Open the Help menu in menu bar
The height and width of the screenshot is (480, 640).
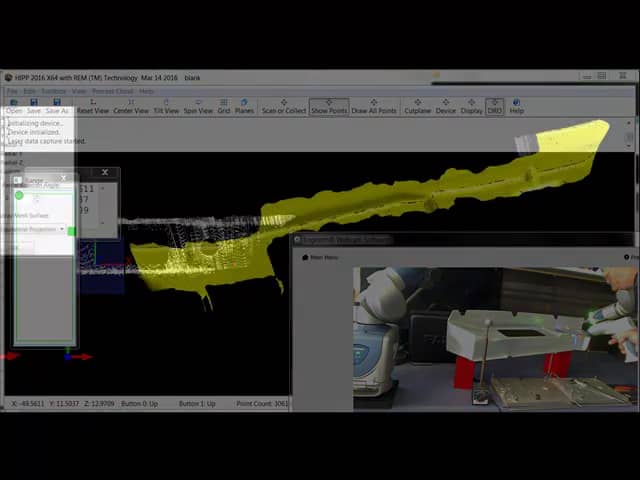coord(146,91)
